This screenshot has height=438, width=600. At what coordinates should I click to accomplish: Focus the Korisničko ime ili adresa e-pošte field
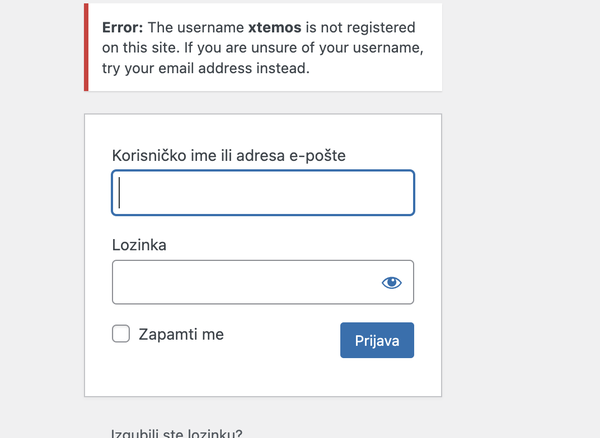pos(263,193)
